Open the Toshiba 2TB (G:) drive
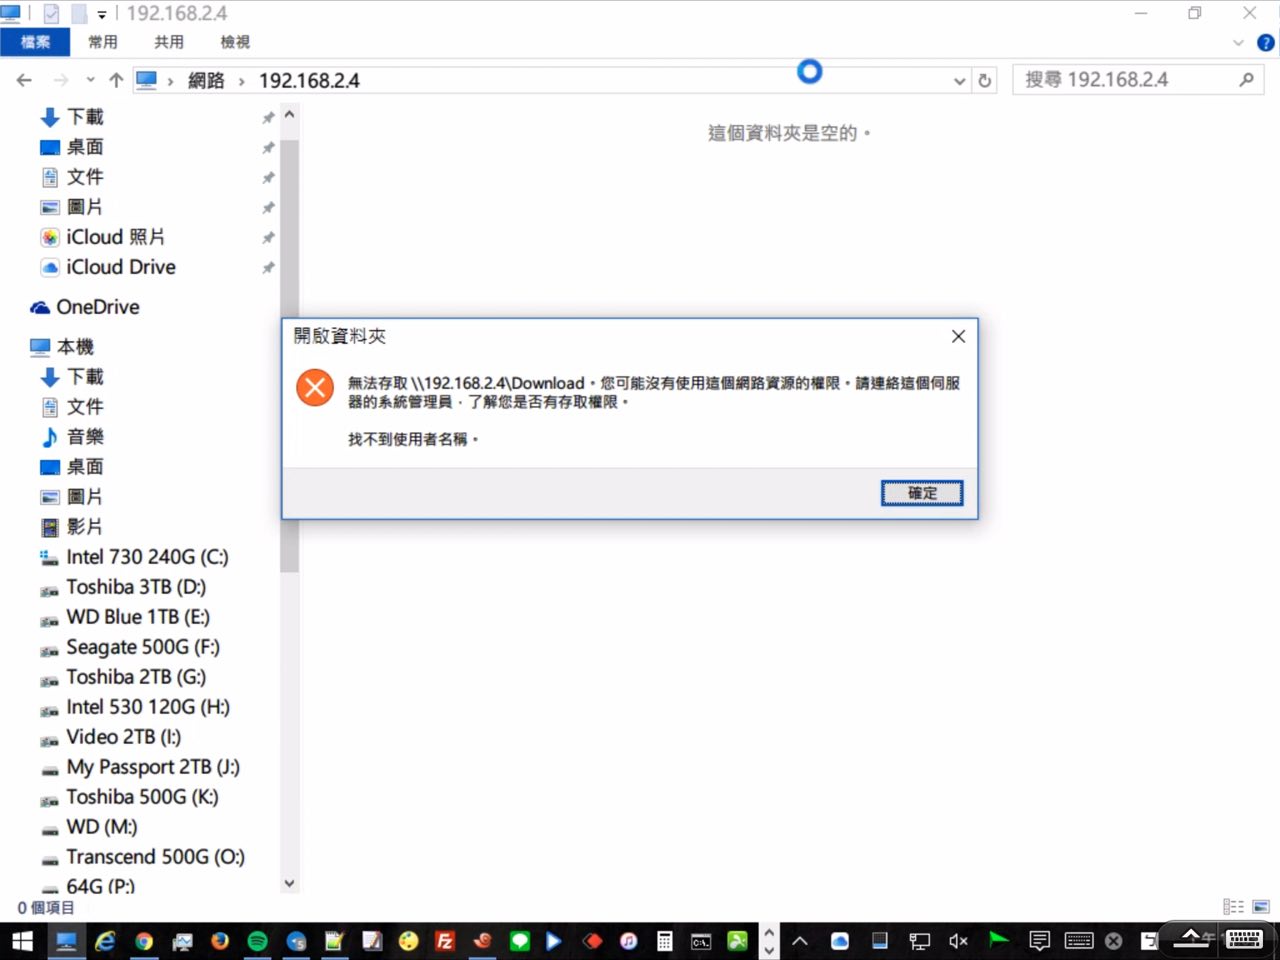1280x960 pixels. [x=136, y=677]
